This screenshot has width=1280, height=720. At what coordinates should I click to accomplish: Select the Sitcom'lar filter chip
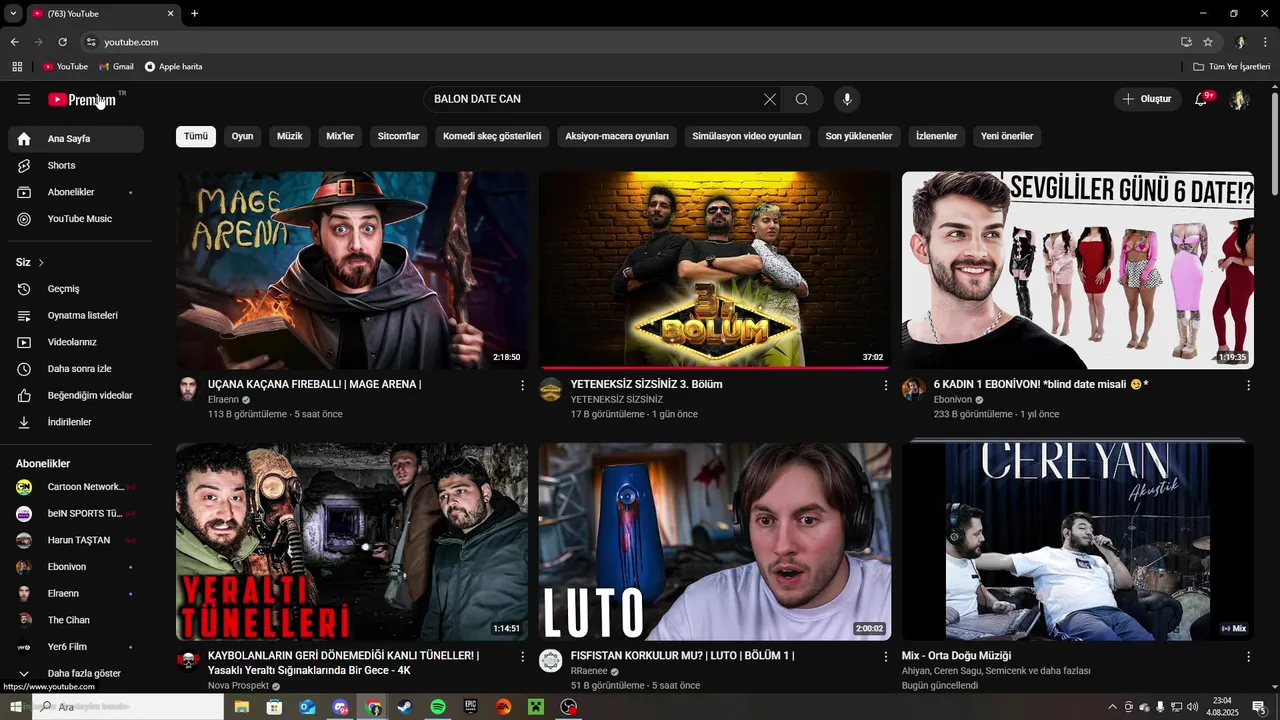398,136
